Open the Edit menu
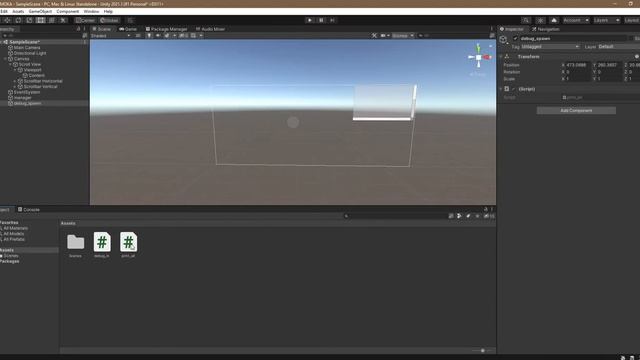Image resolution: width=640 pixels, height=360 pixels. coord(4,11)
